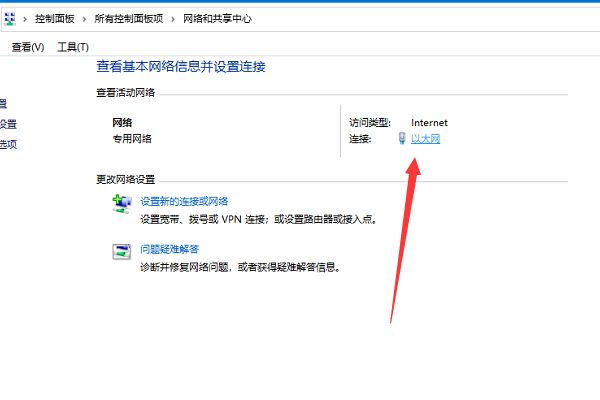The width and height of the screenshot is (600, 400).
Task: Open the 查看(V) menu
Action: 28,47
